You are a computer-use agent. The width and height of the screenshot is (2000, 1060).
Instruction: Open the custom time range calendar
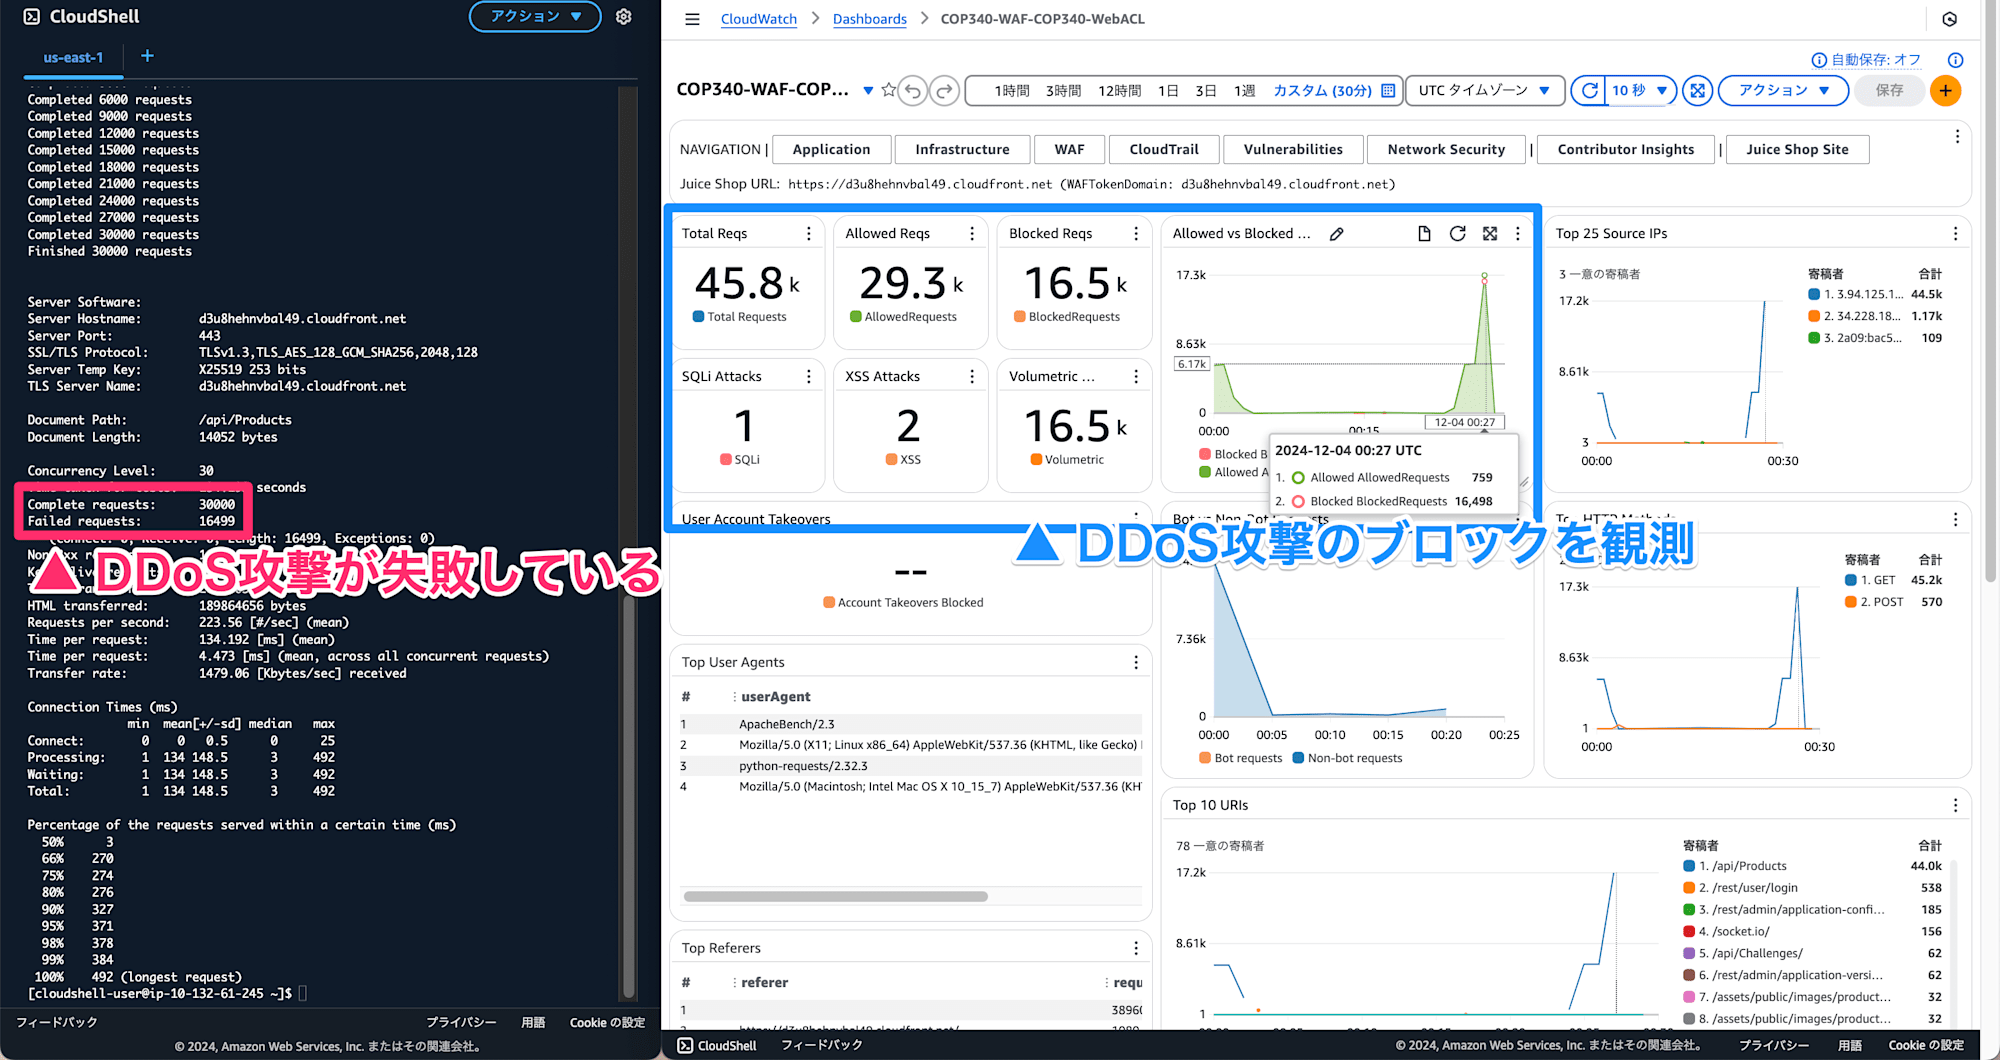pyautogui.click(x=1388, y=91)
